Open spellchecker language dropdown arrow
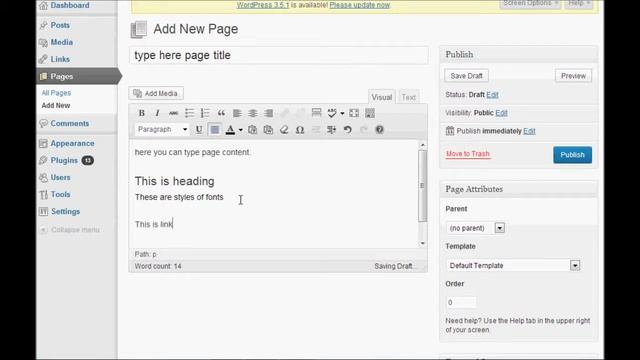This screenshot has height=360, width=640. 342,113
